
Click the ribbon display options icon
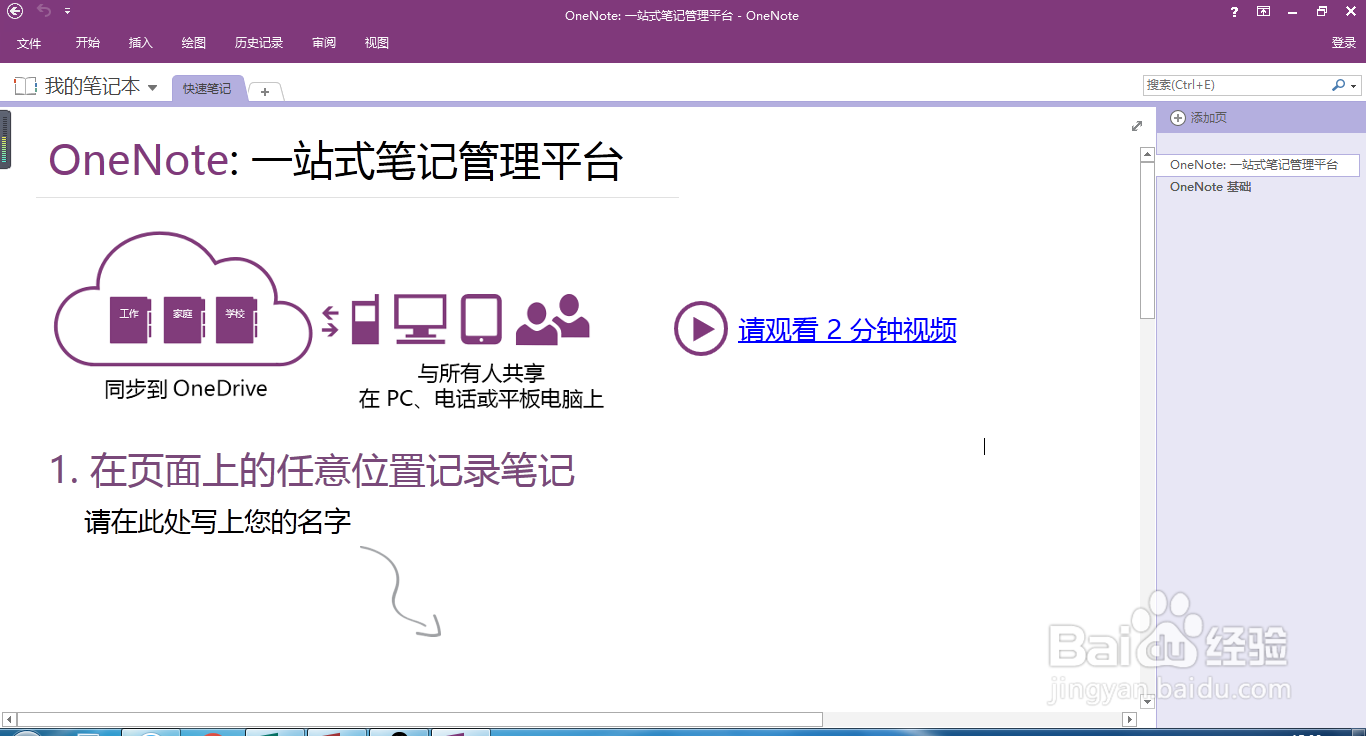pos(1264,12)
